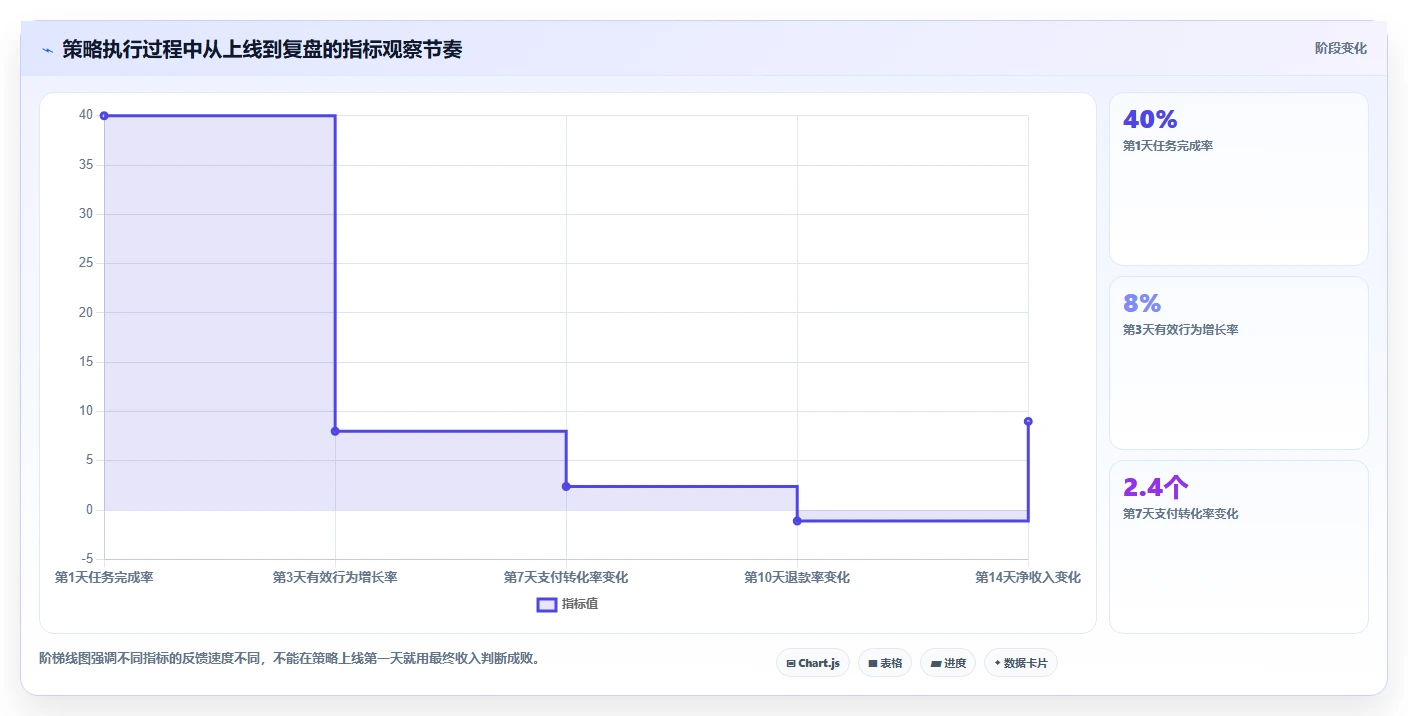Select the data point for 第7天支付转化率变化
This screenshot has width=1408, height=716.
click(566, 486)
